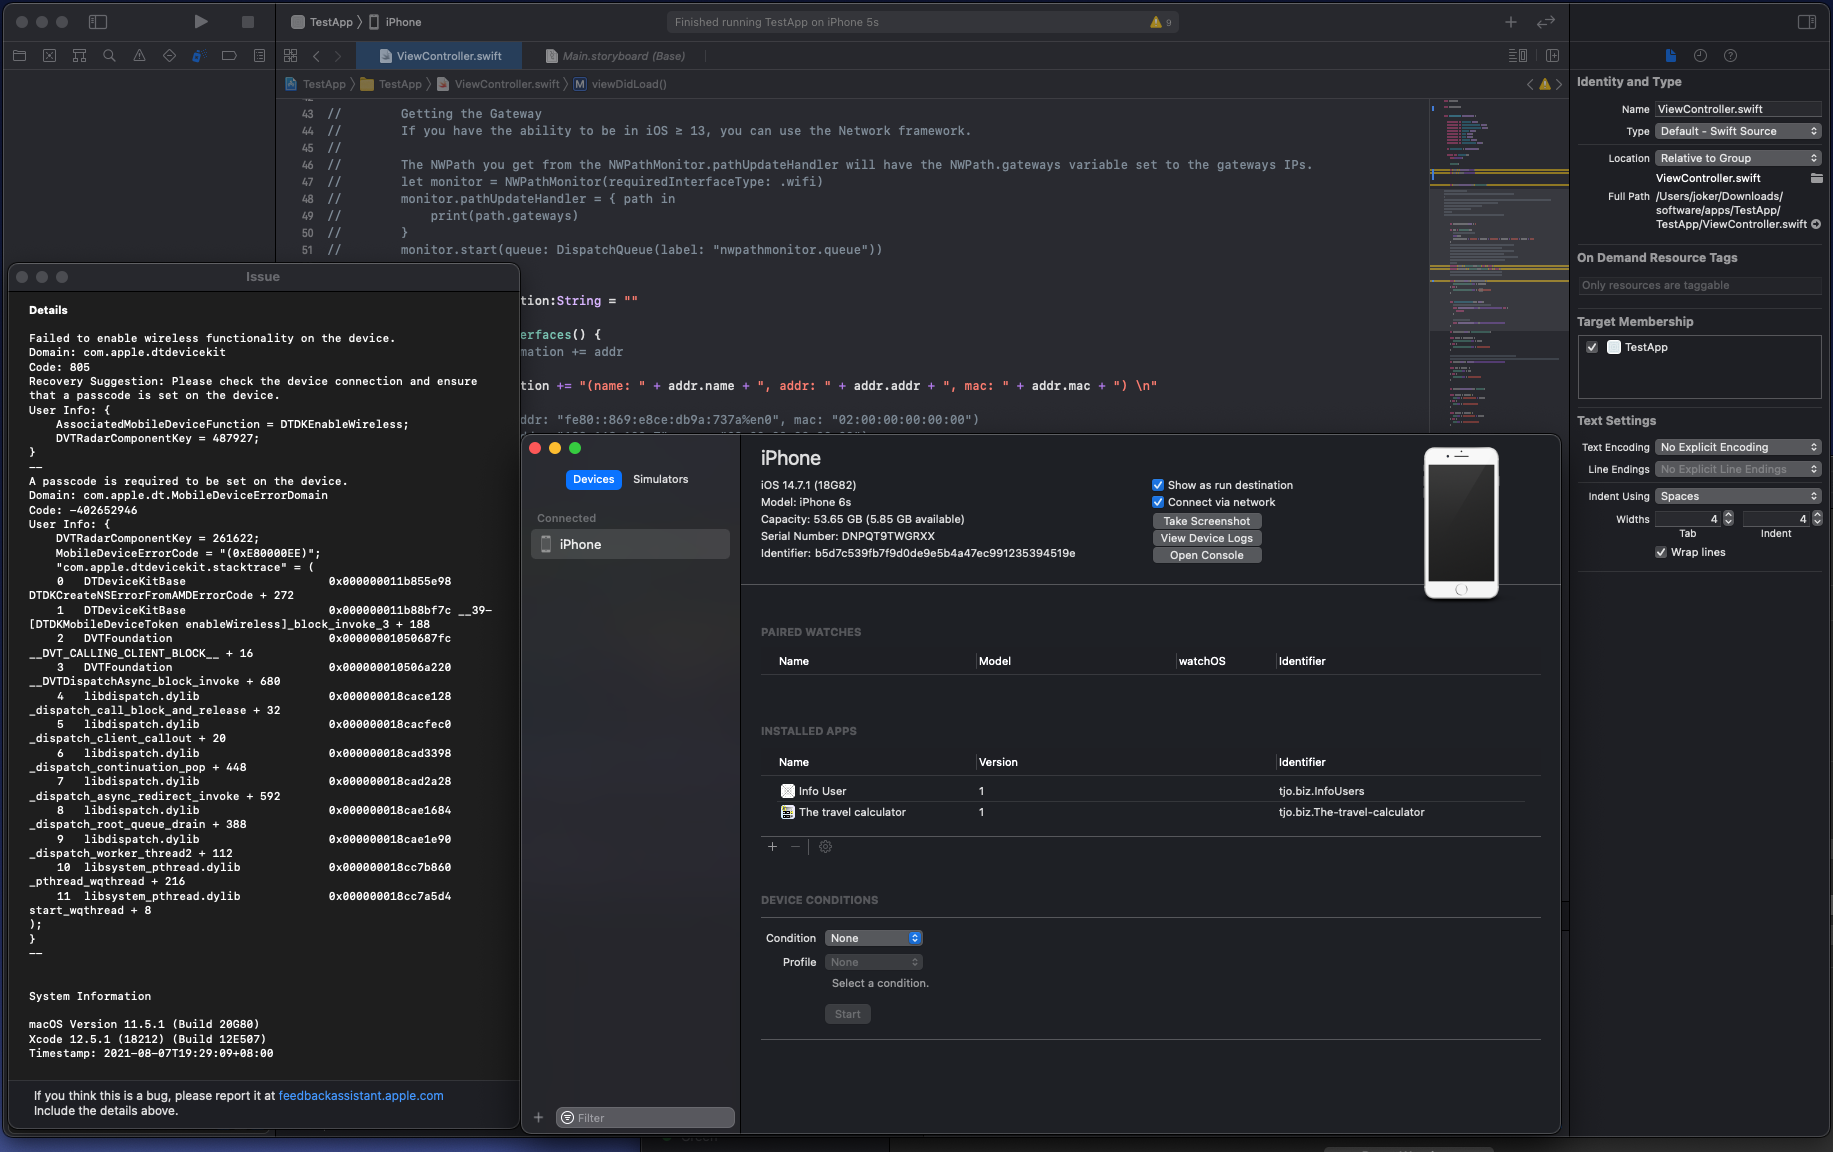Click the Add Editor on right icon
This screenshot has width=1833, height=1152.
point(1552,56)
